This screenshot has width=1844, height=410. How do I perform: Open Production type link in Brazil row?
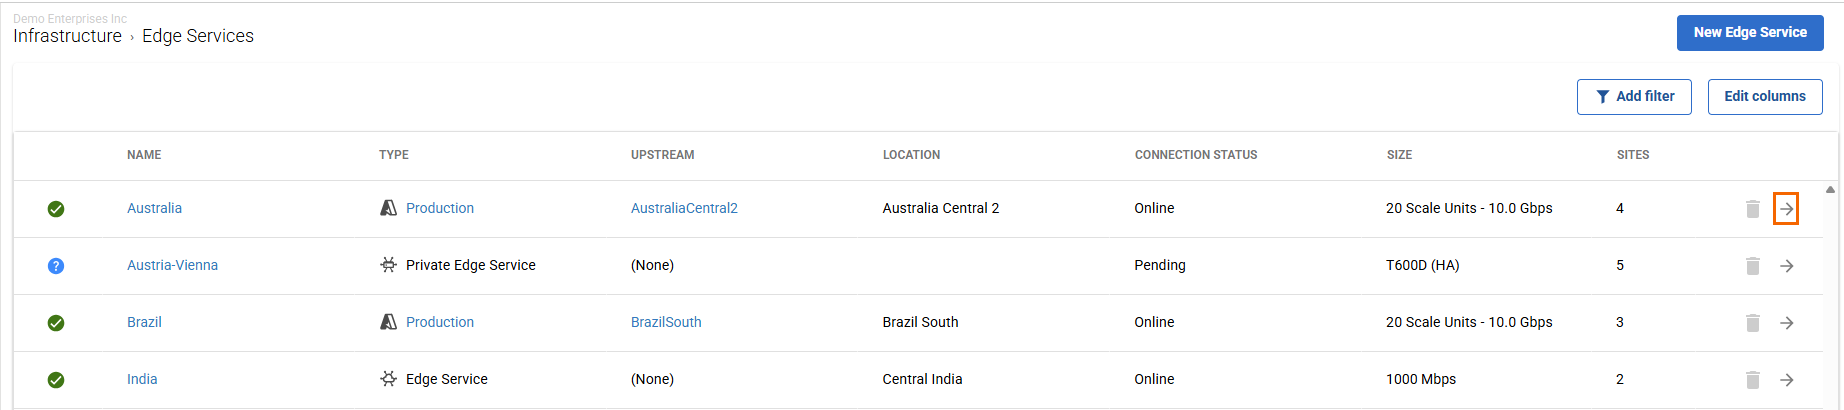[x=440, y=322]
